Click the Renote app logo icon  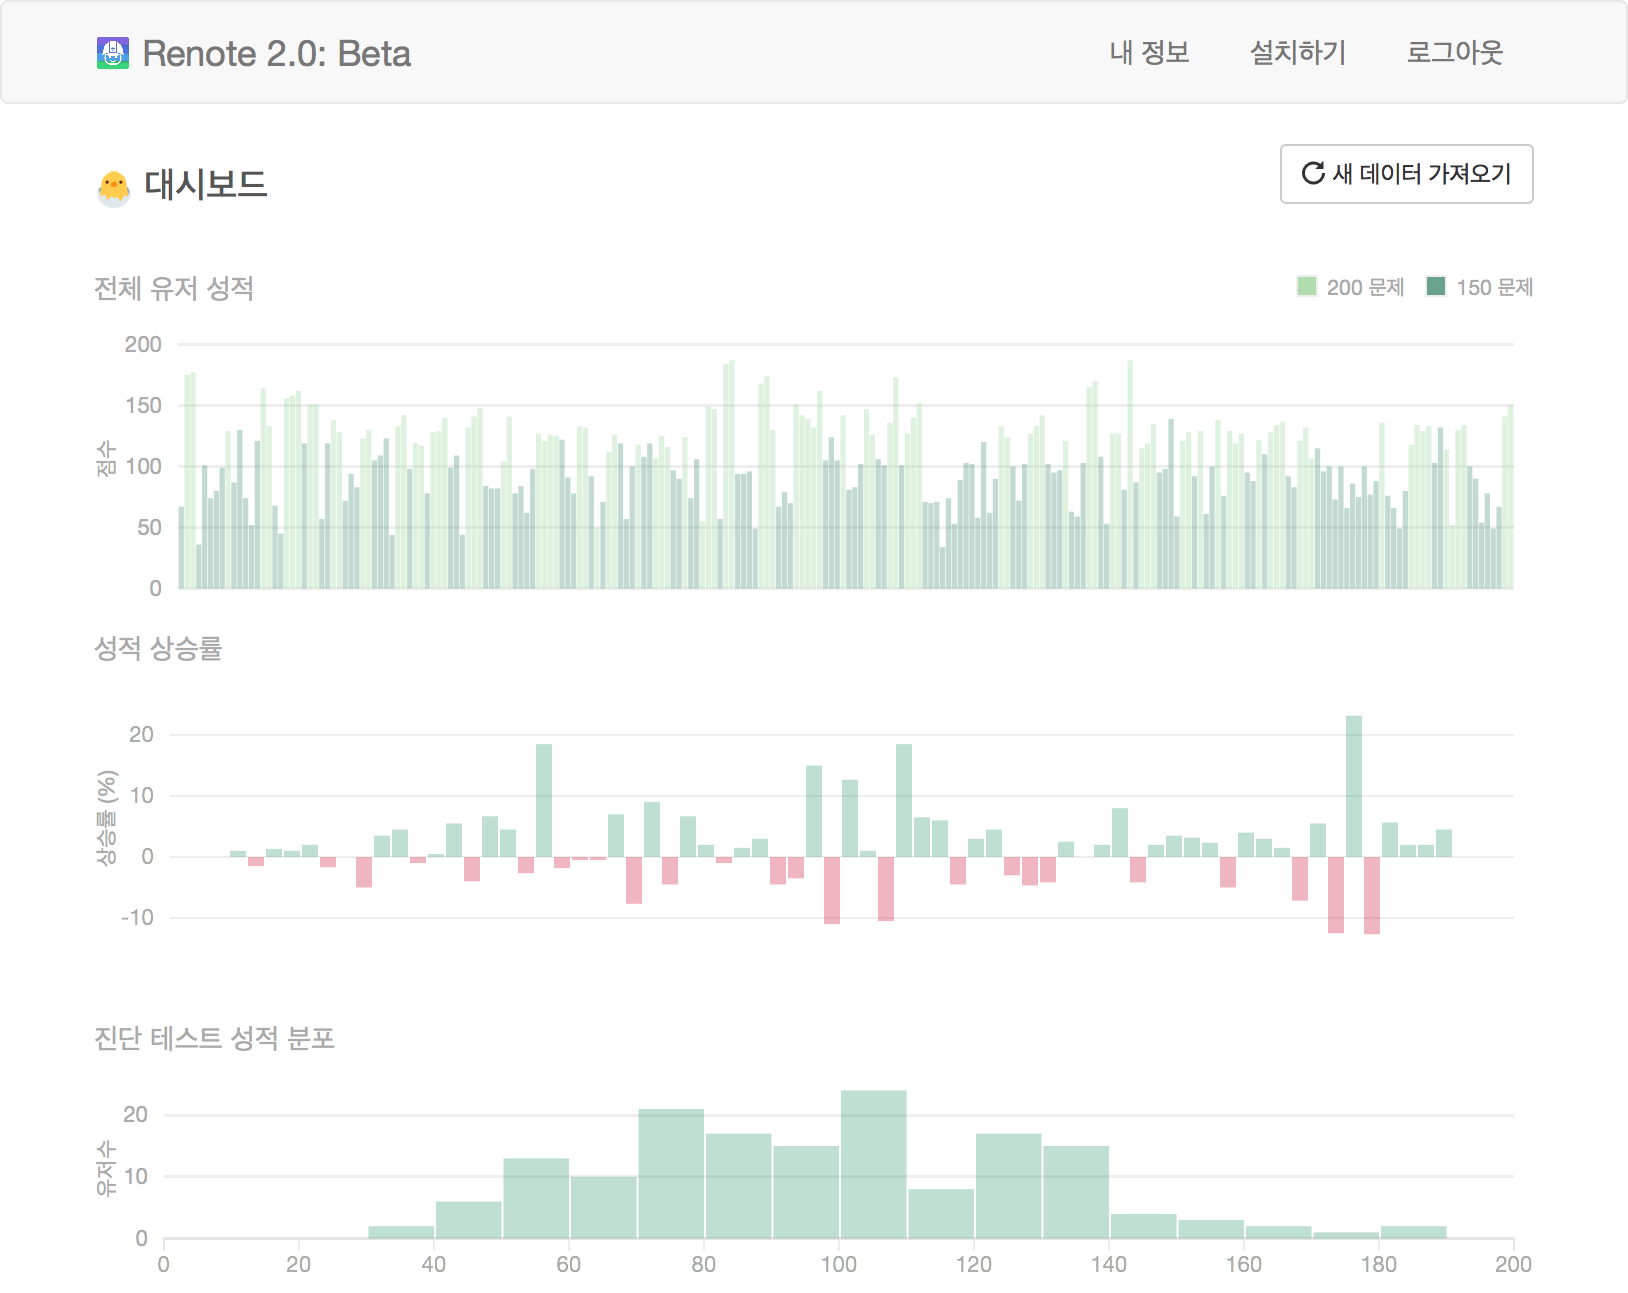tap(113, 53)
